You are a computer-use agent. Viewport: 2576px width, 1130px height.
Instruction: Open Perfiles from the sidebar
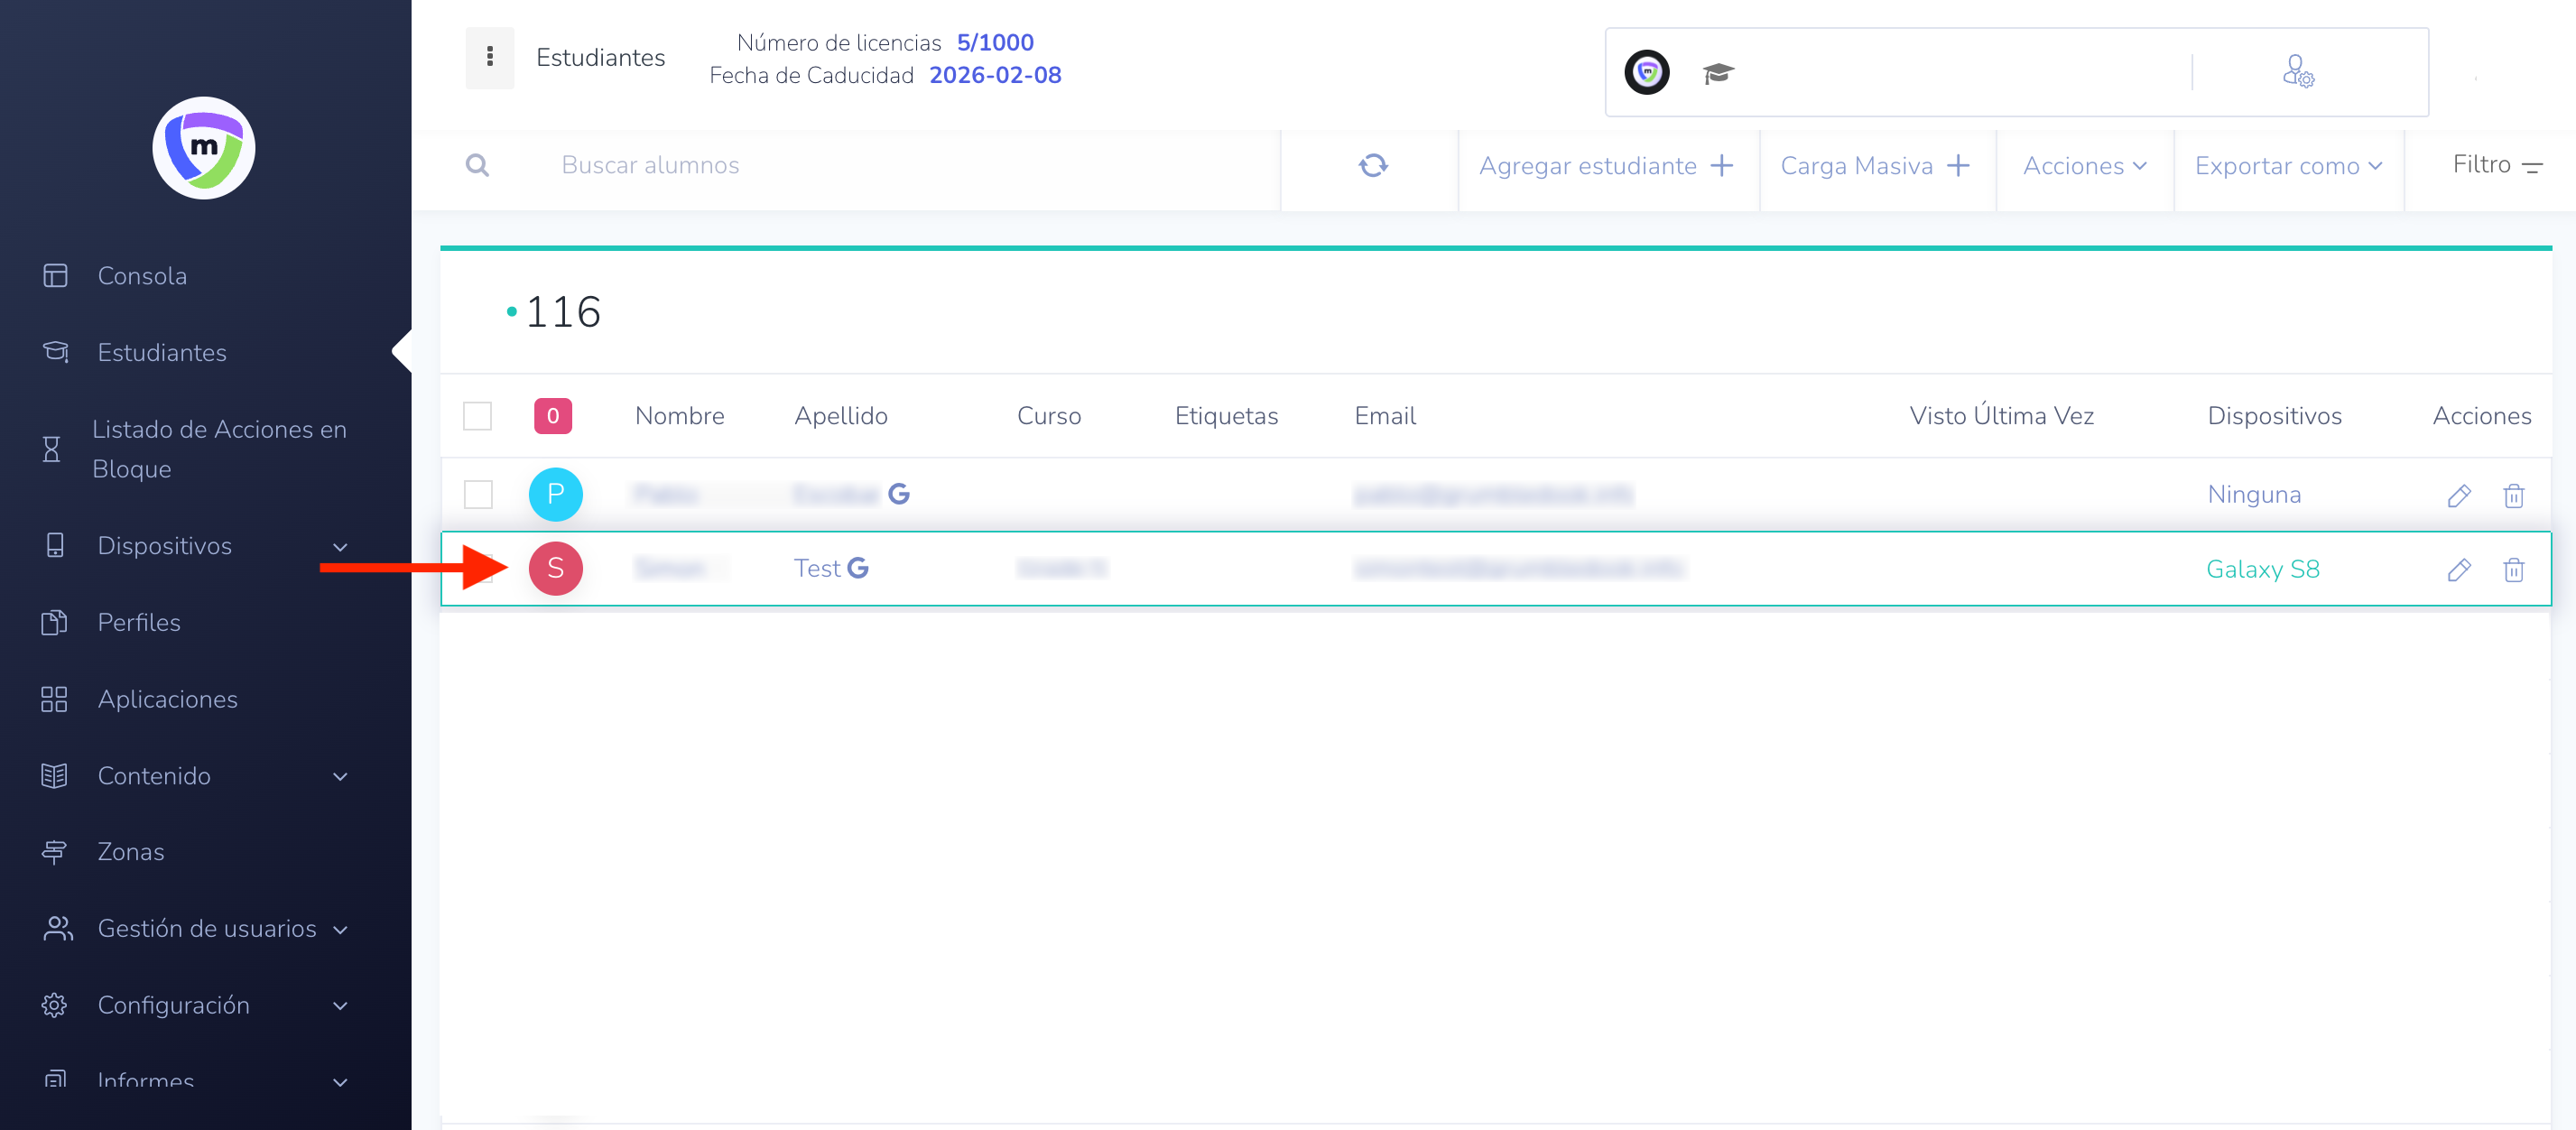(x=139, y=622)
